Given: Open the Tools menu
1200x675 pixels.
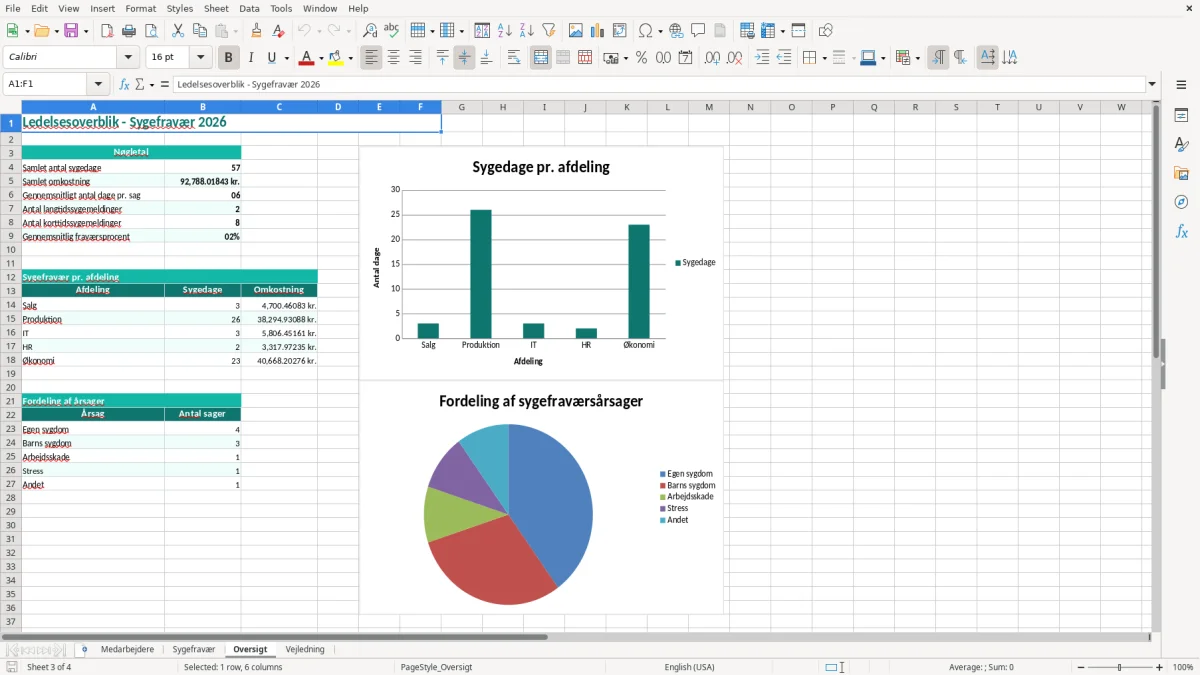Looking at the screenshot, I should point(281,8).
